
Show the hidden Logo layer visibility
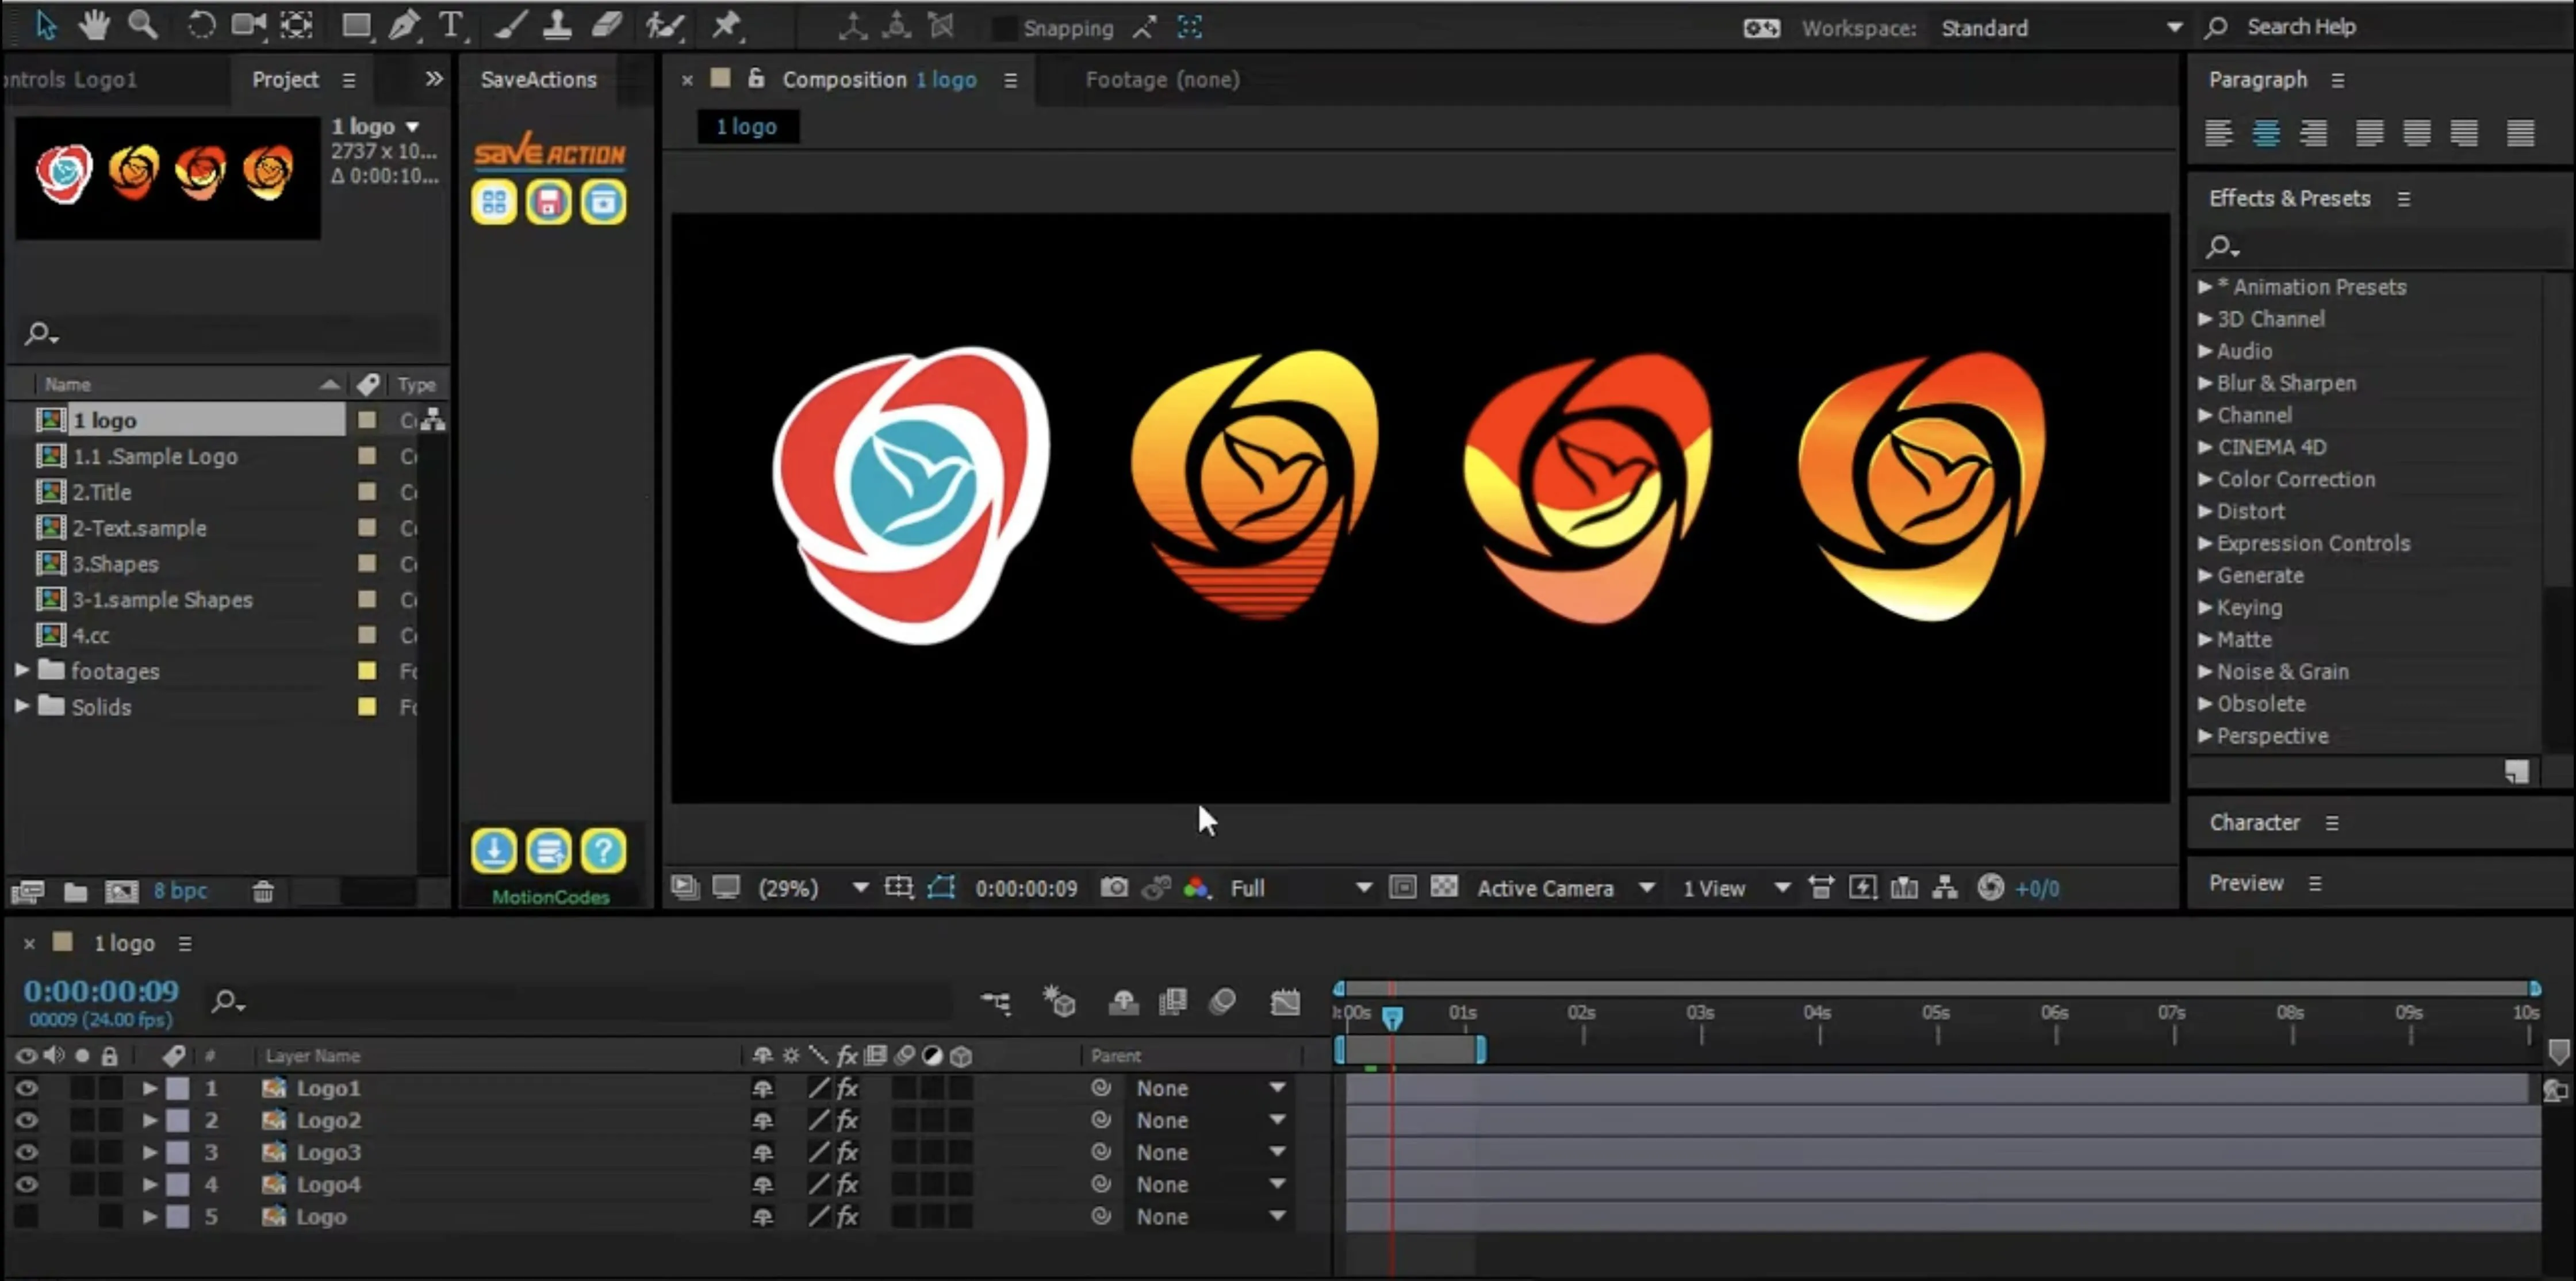pos(26,1216)
